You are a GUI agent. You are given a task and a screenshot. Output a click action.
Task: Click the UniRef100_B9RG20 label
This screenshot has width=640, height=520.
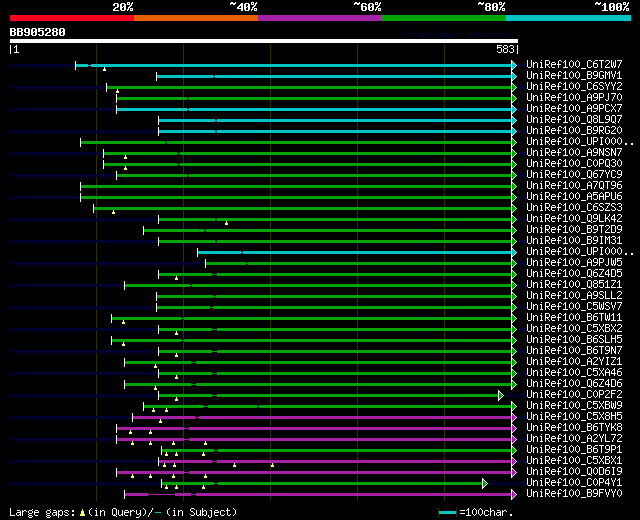point(574,131)
